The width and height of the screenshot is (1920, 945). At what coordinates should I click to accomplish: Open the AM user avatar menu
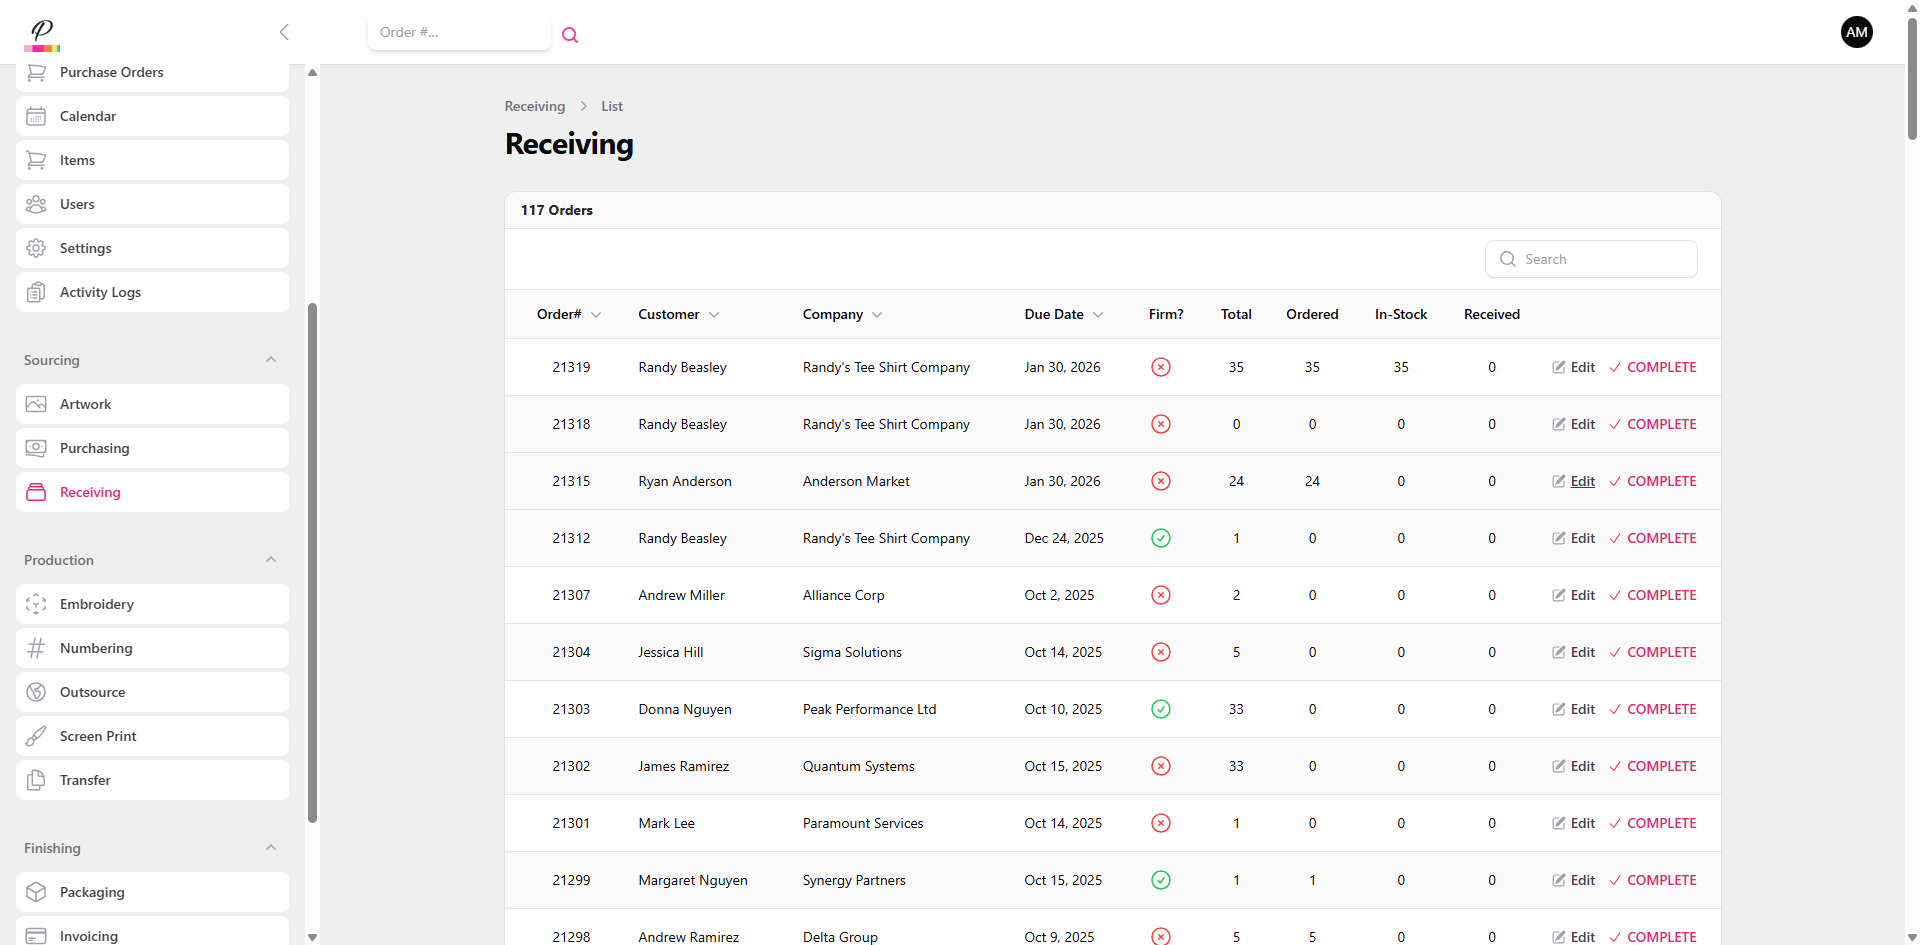(x=1856, y=32)
